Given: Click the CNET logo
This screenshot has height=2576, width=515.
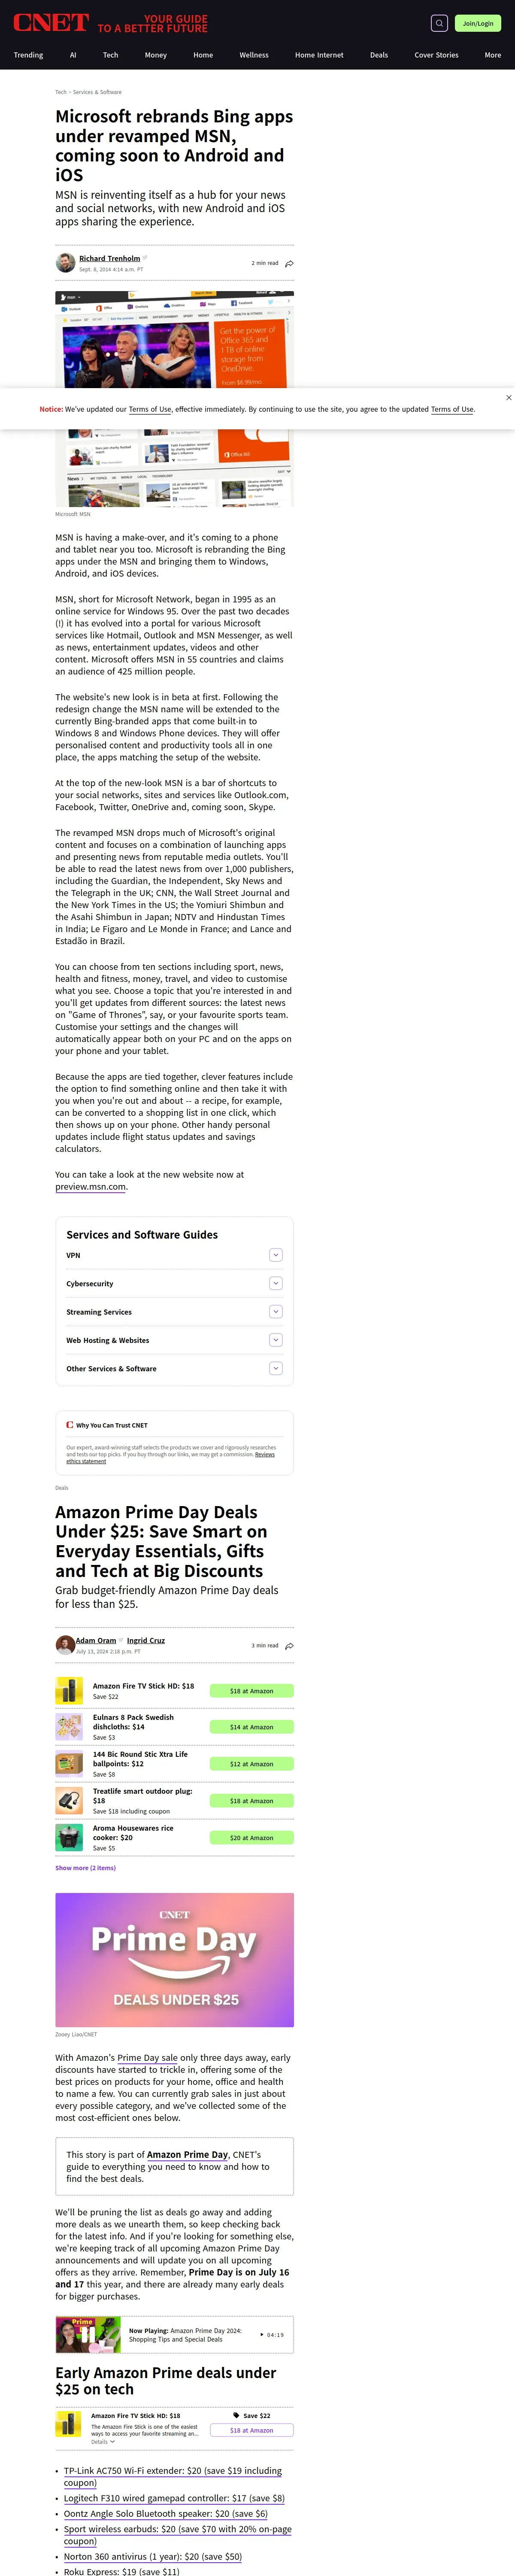Looking at the screenshot, I should [51, 22].
